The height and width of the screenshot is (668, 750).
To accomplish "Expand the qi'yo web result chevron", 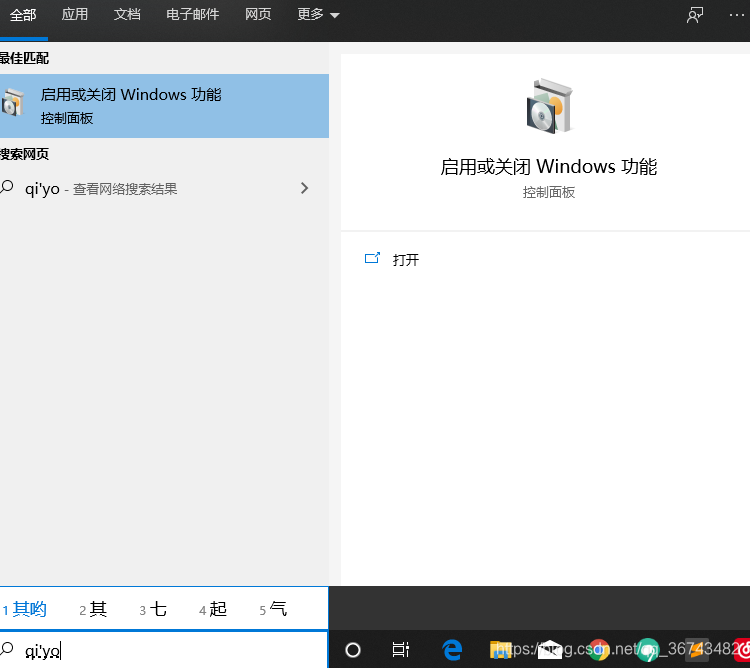I will click(305, 188).
